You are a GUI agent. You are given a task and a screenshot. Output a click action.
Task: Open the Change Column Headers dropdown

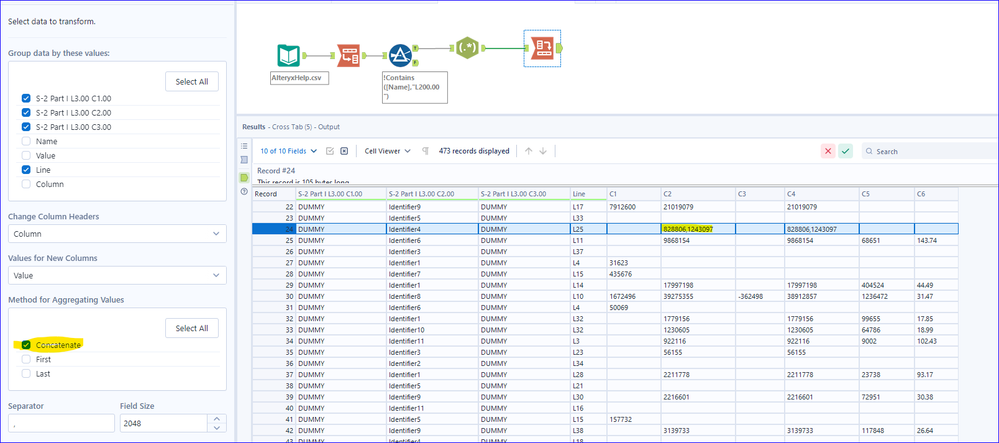tap(118, 234)
